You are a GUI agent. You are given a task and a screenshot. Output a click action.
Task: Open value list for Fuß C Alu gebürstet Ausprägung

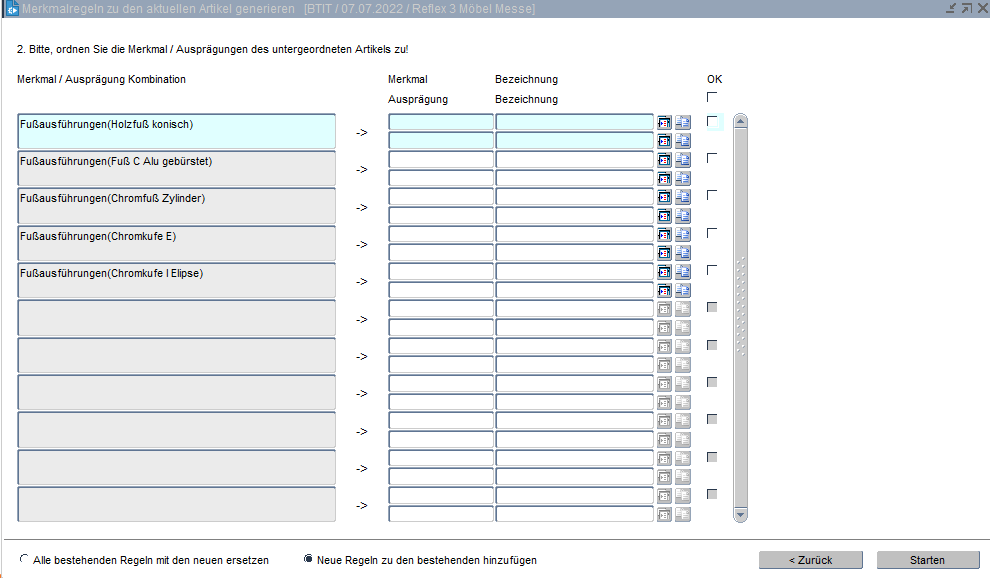pos(664,178)
